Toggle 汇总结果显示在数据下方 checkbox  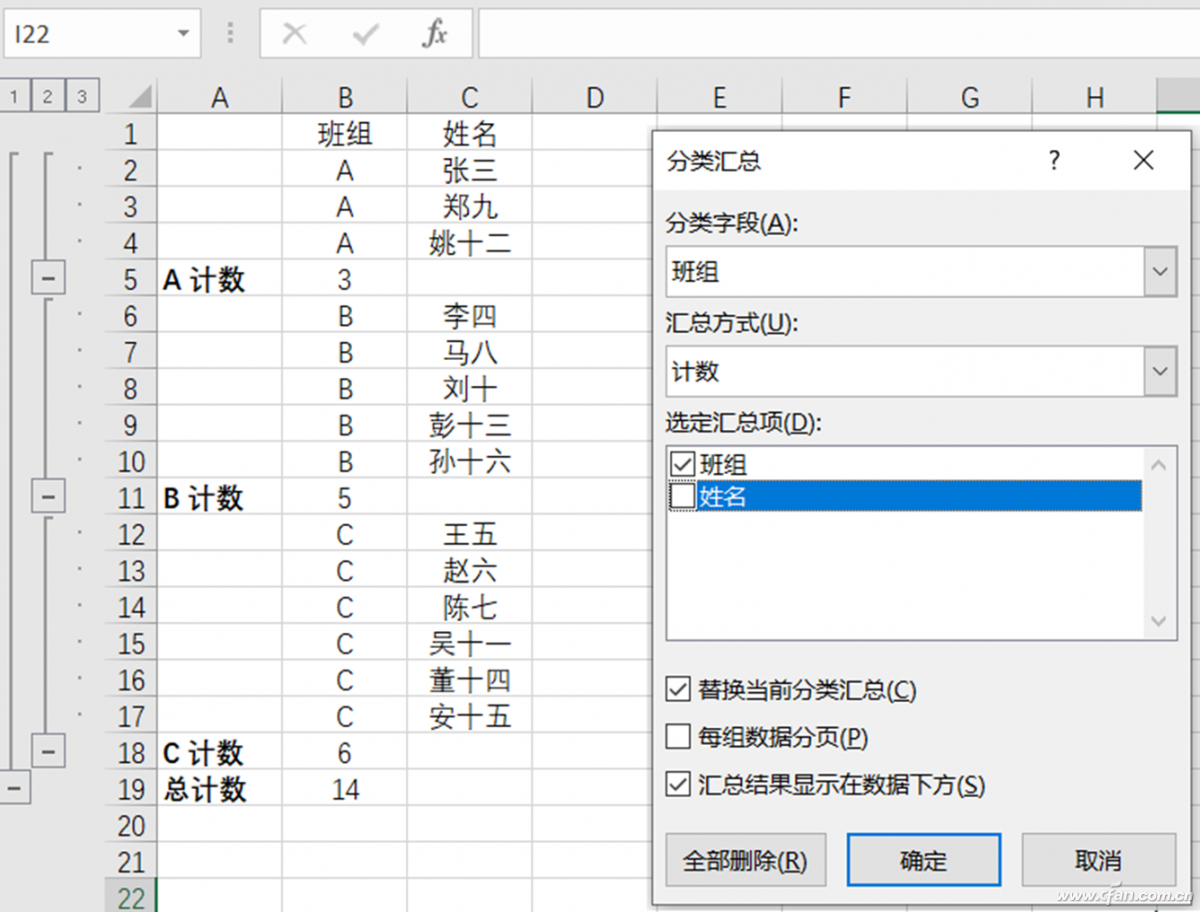(x=678, y=785)
